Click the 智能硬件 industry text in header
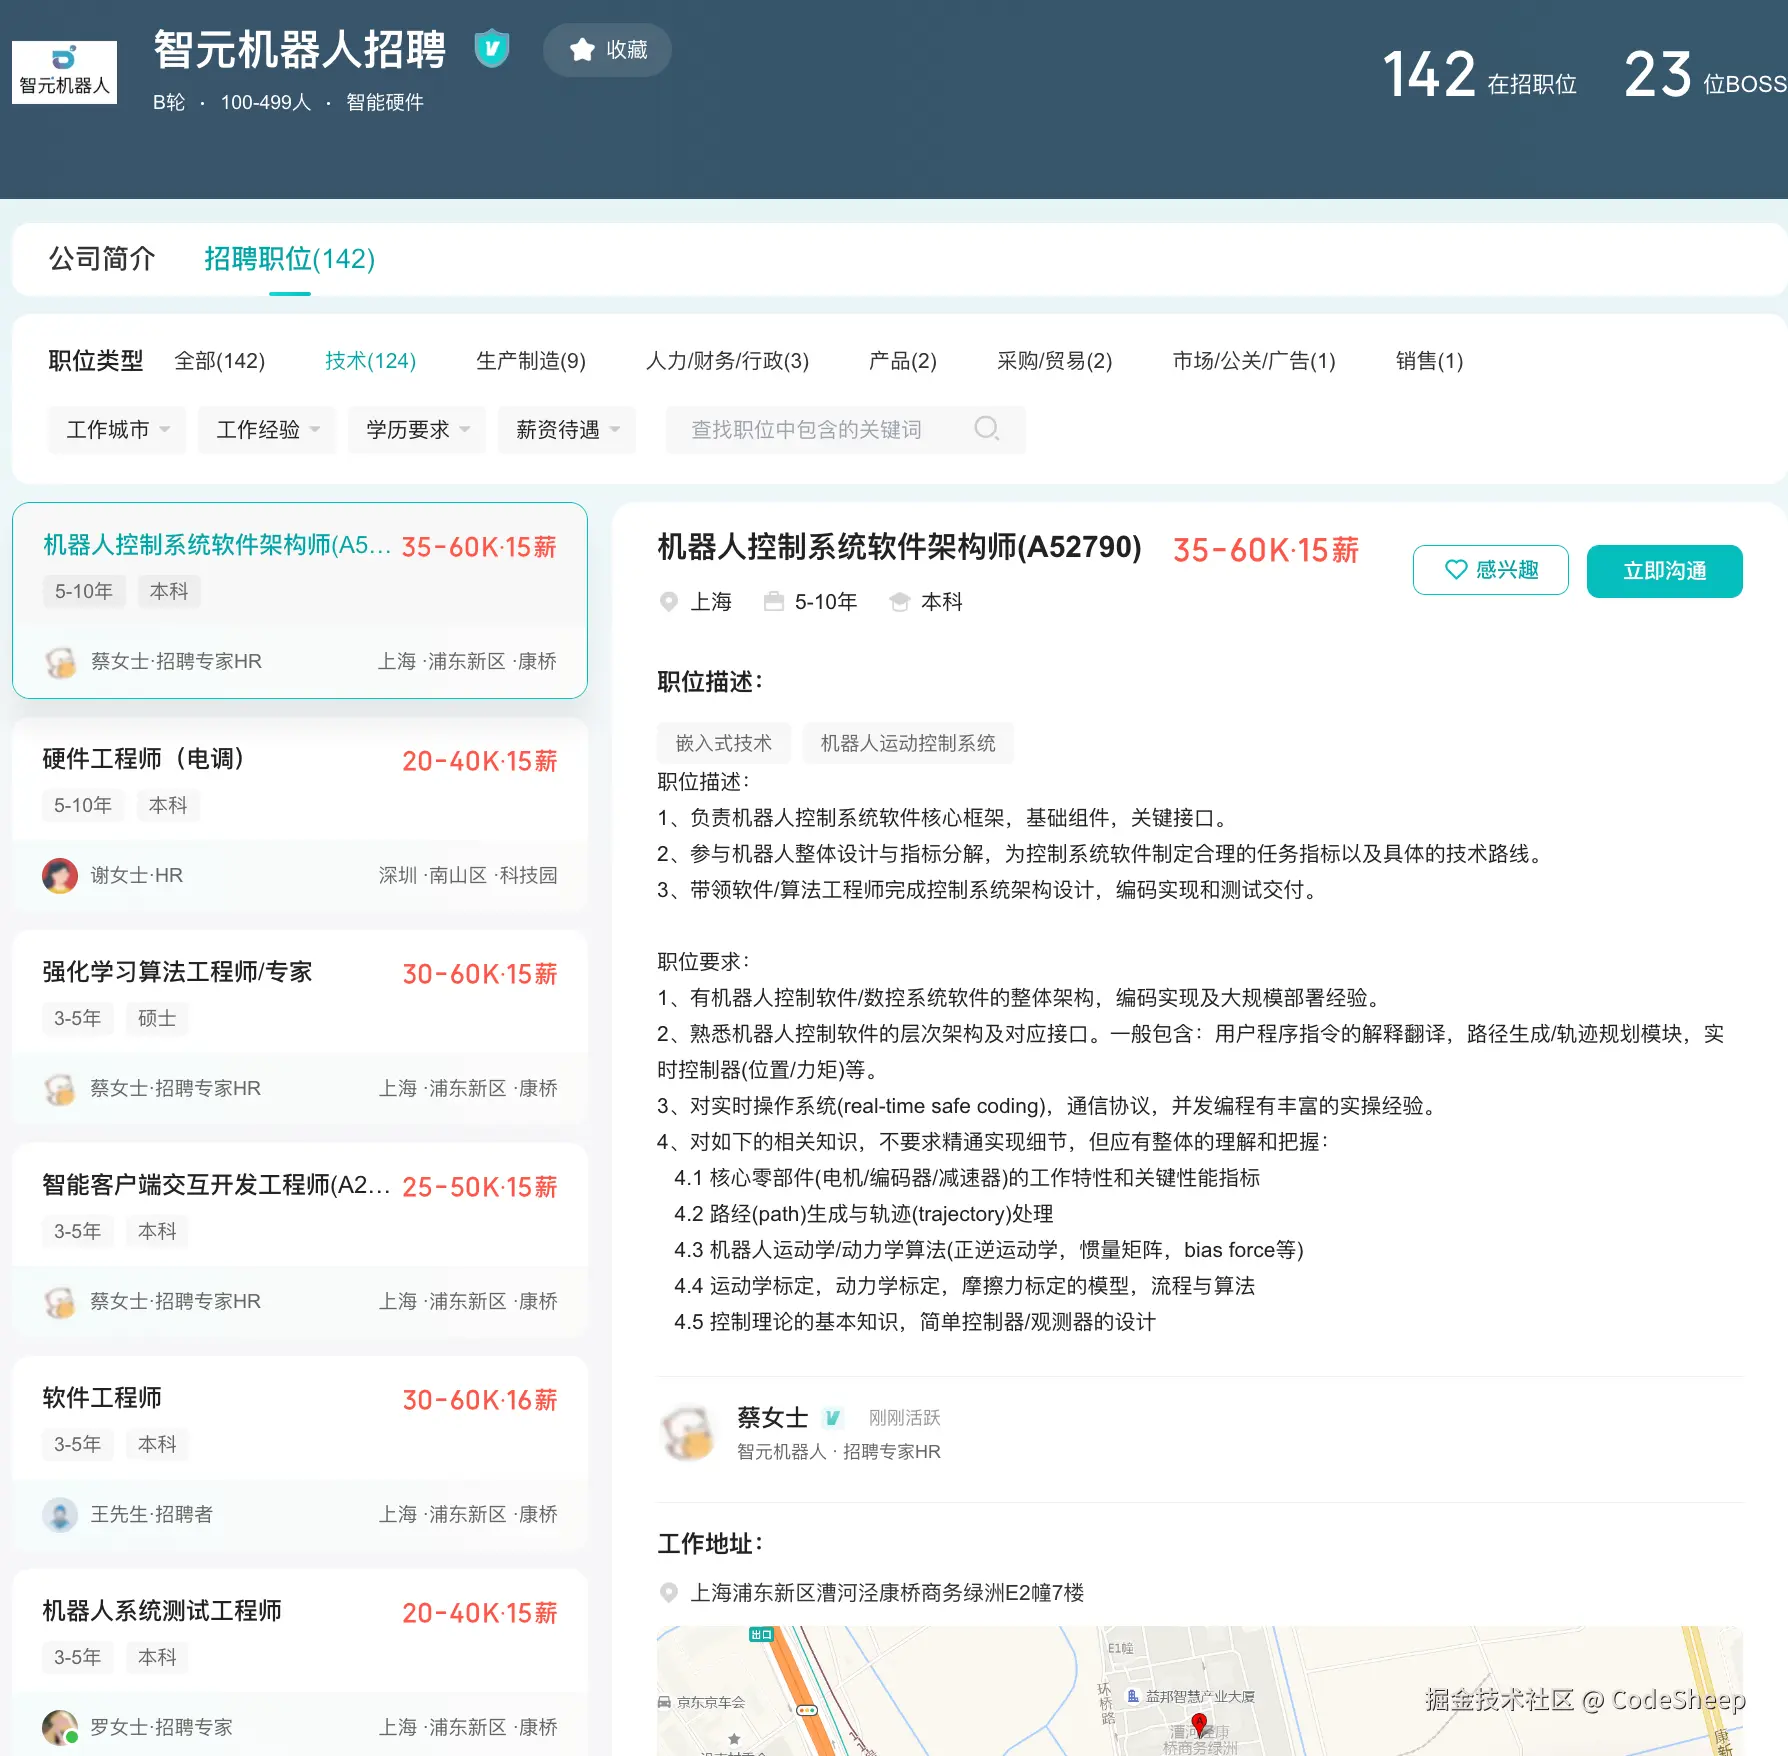This screenshot has width=1788, height=1756. (x=385, y=102)
